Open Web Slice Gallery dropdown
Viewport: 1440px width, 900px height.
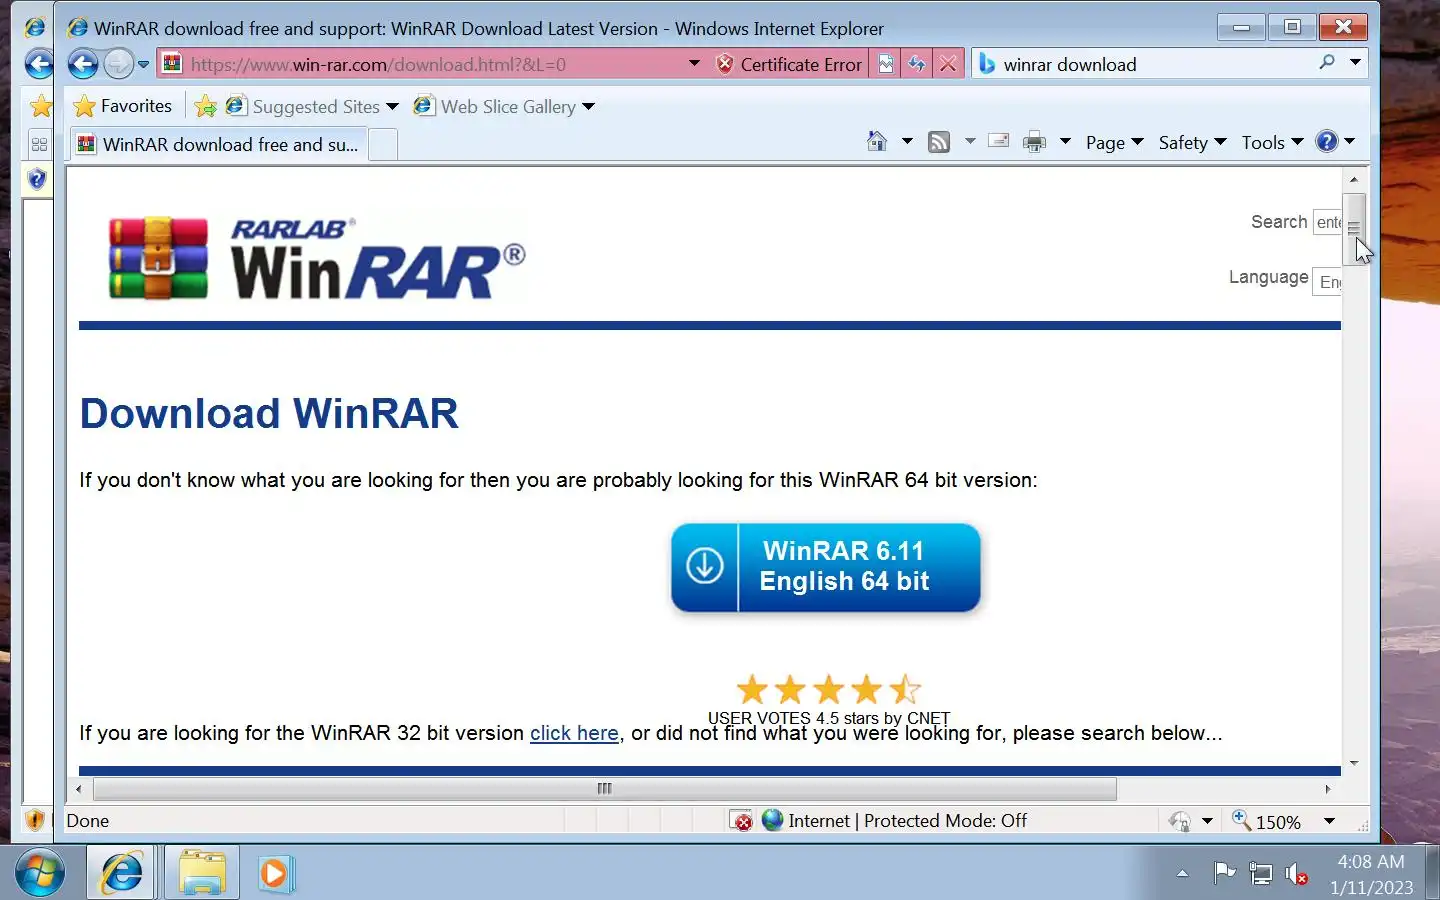(504, 106)
